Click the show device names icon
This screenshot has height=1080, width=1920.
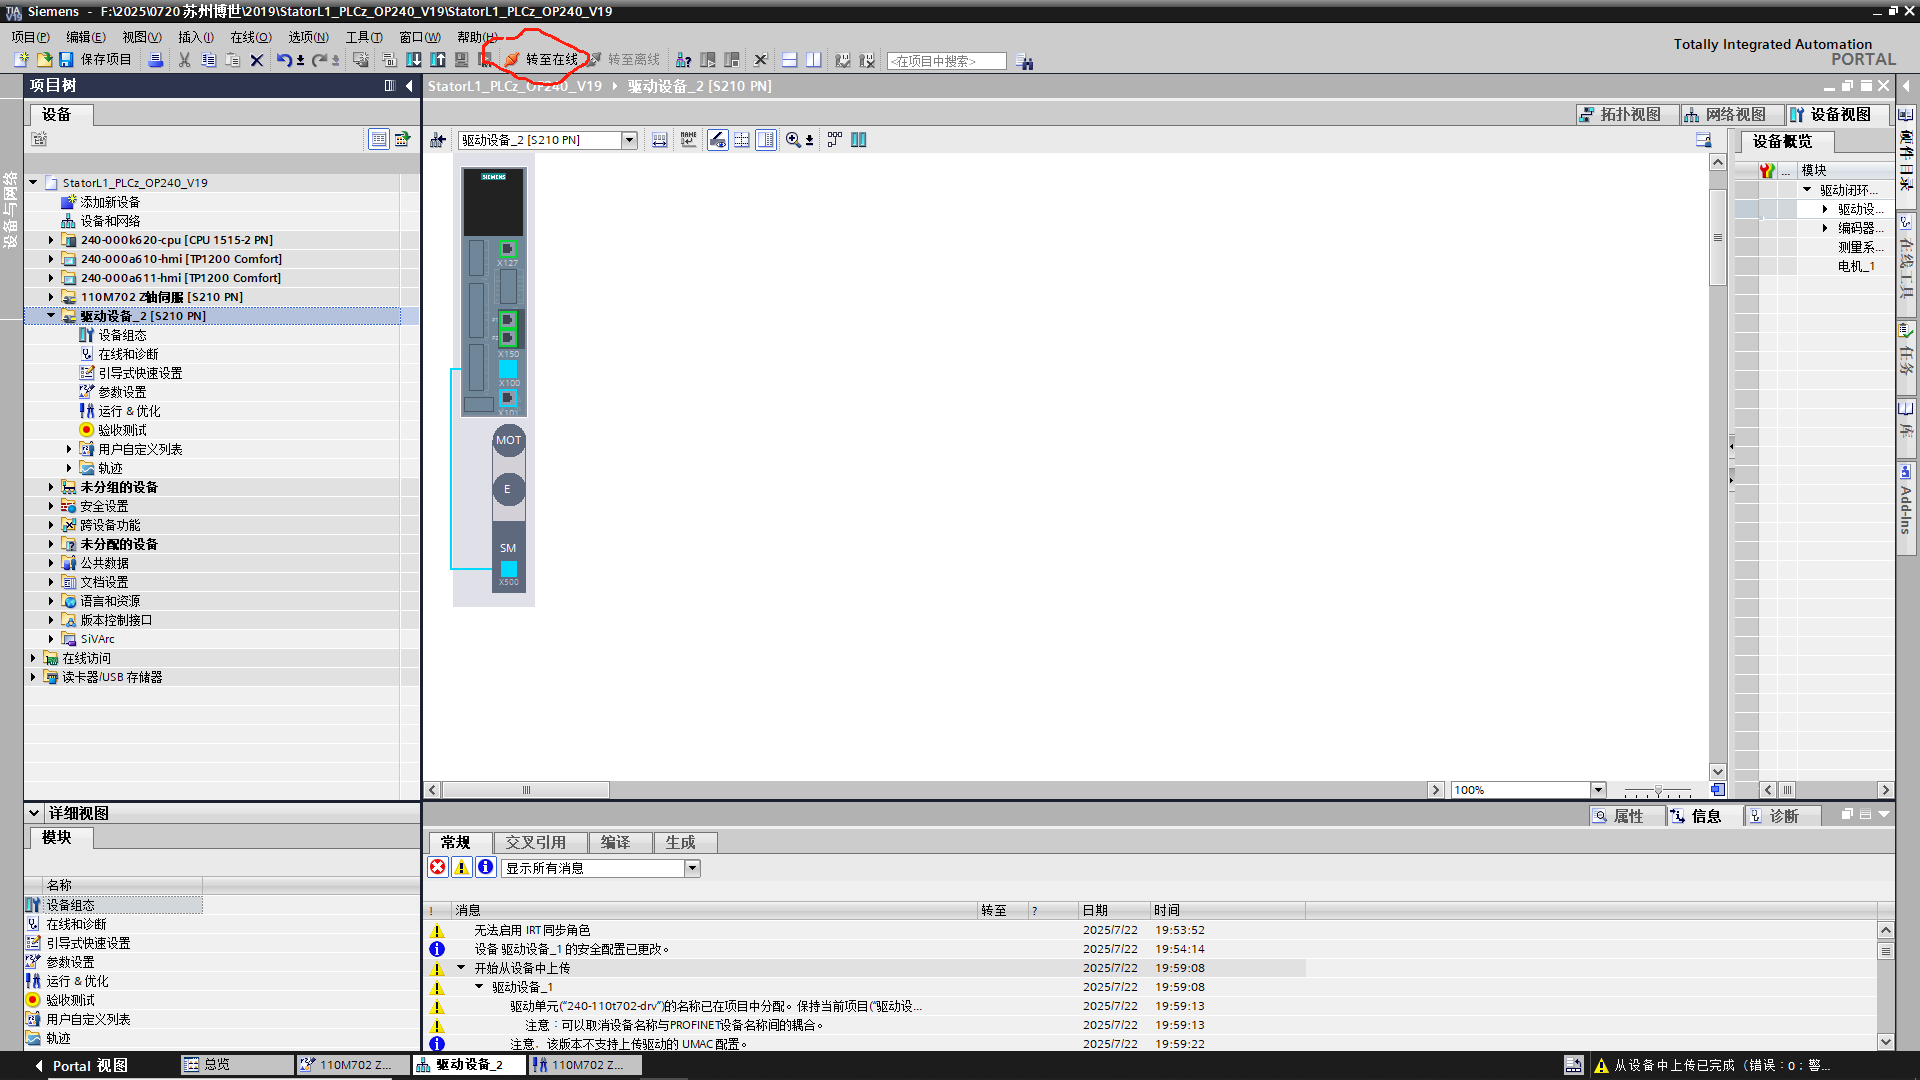(689, 140)
